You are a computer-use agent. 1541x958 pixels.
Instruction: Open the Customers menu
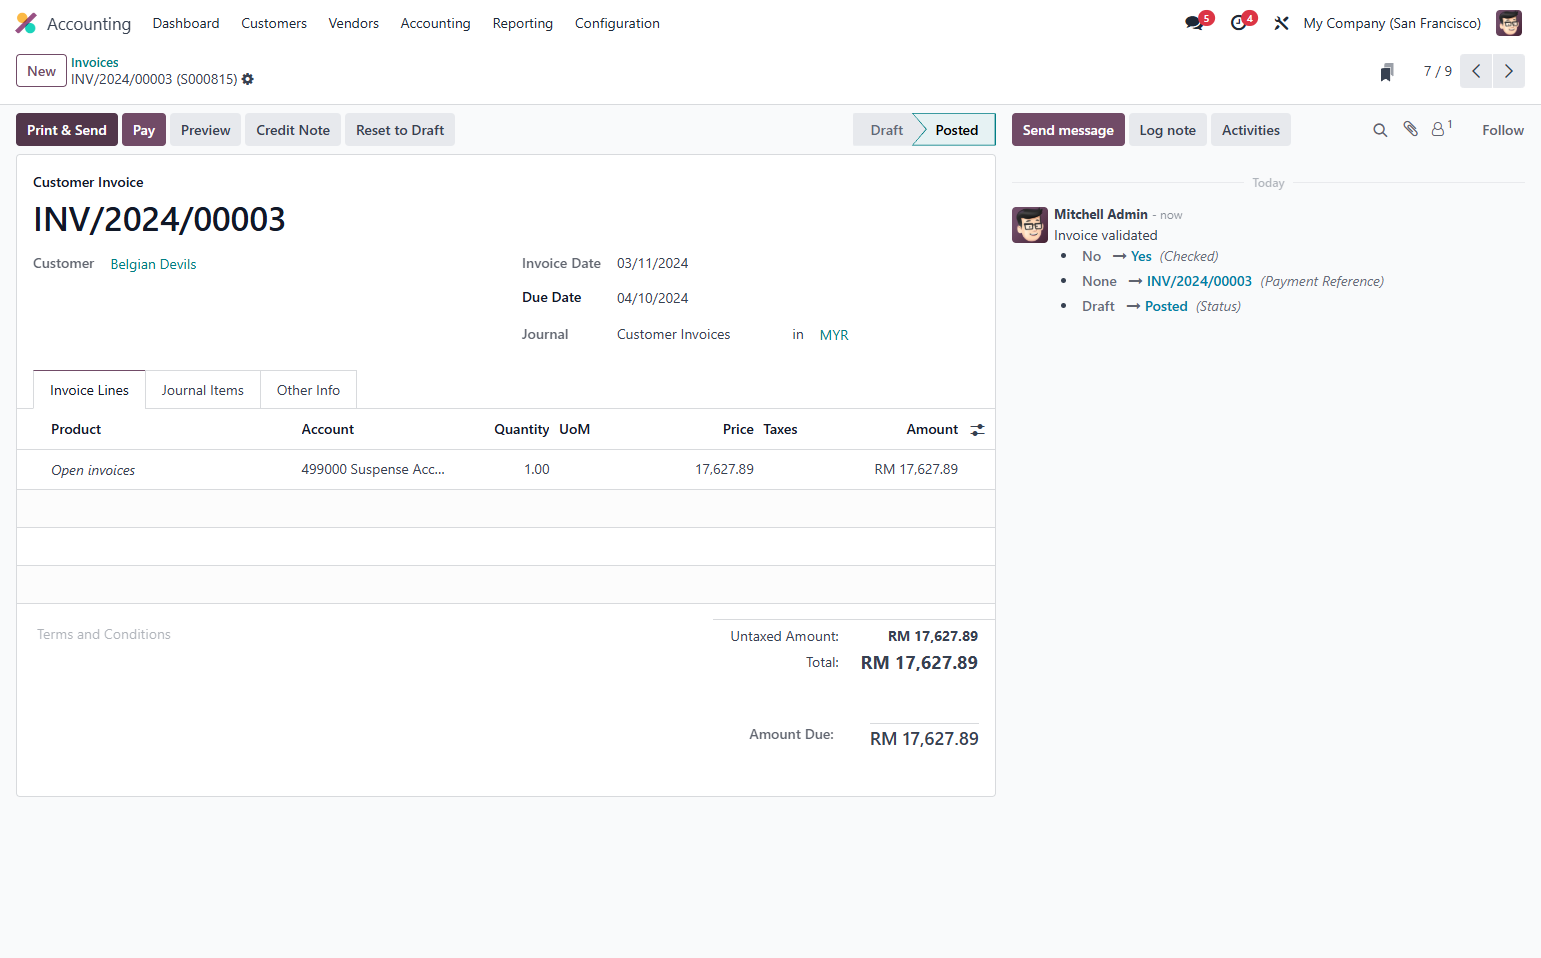coord(274,23)
